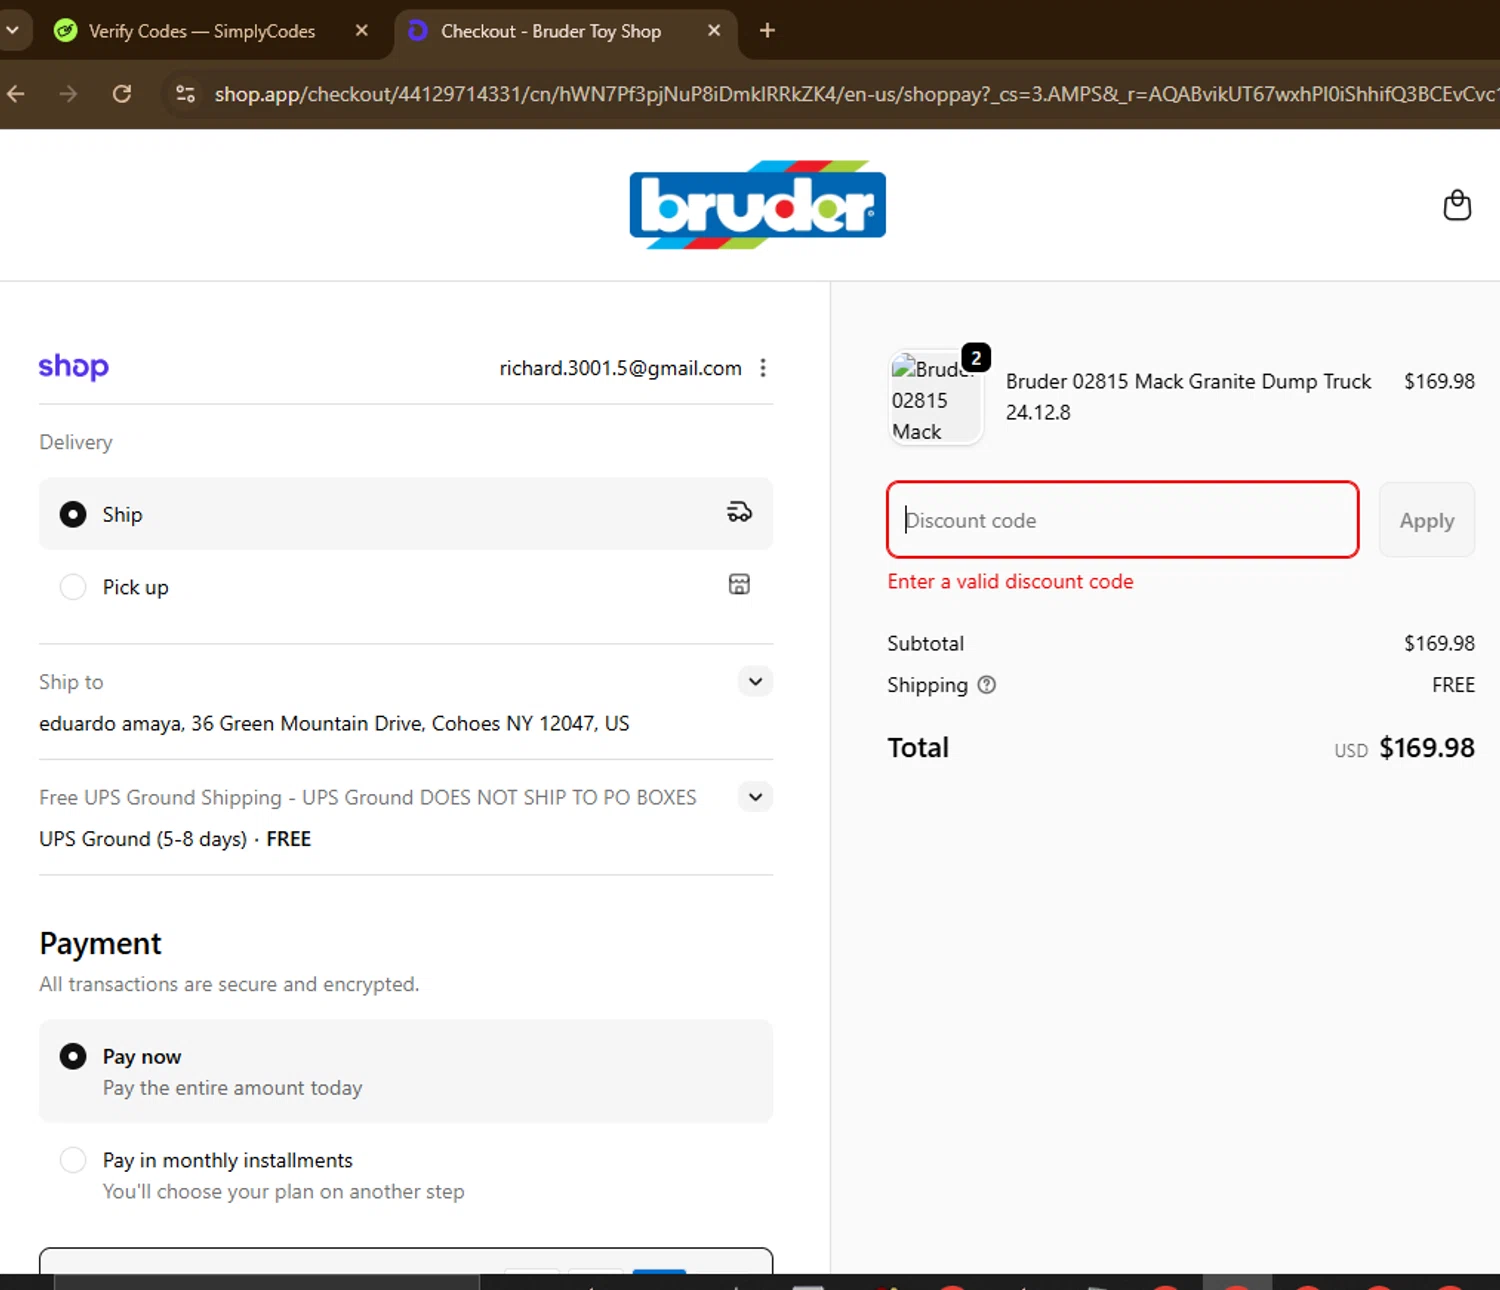This screenshot has height=1290, width=1500.
Task: Open a new browser tab
Action: click(767, 31)
